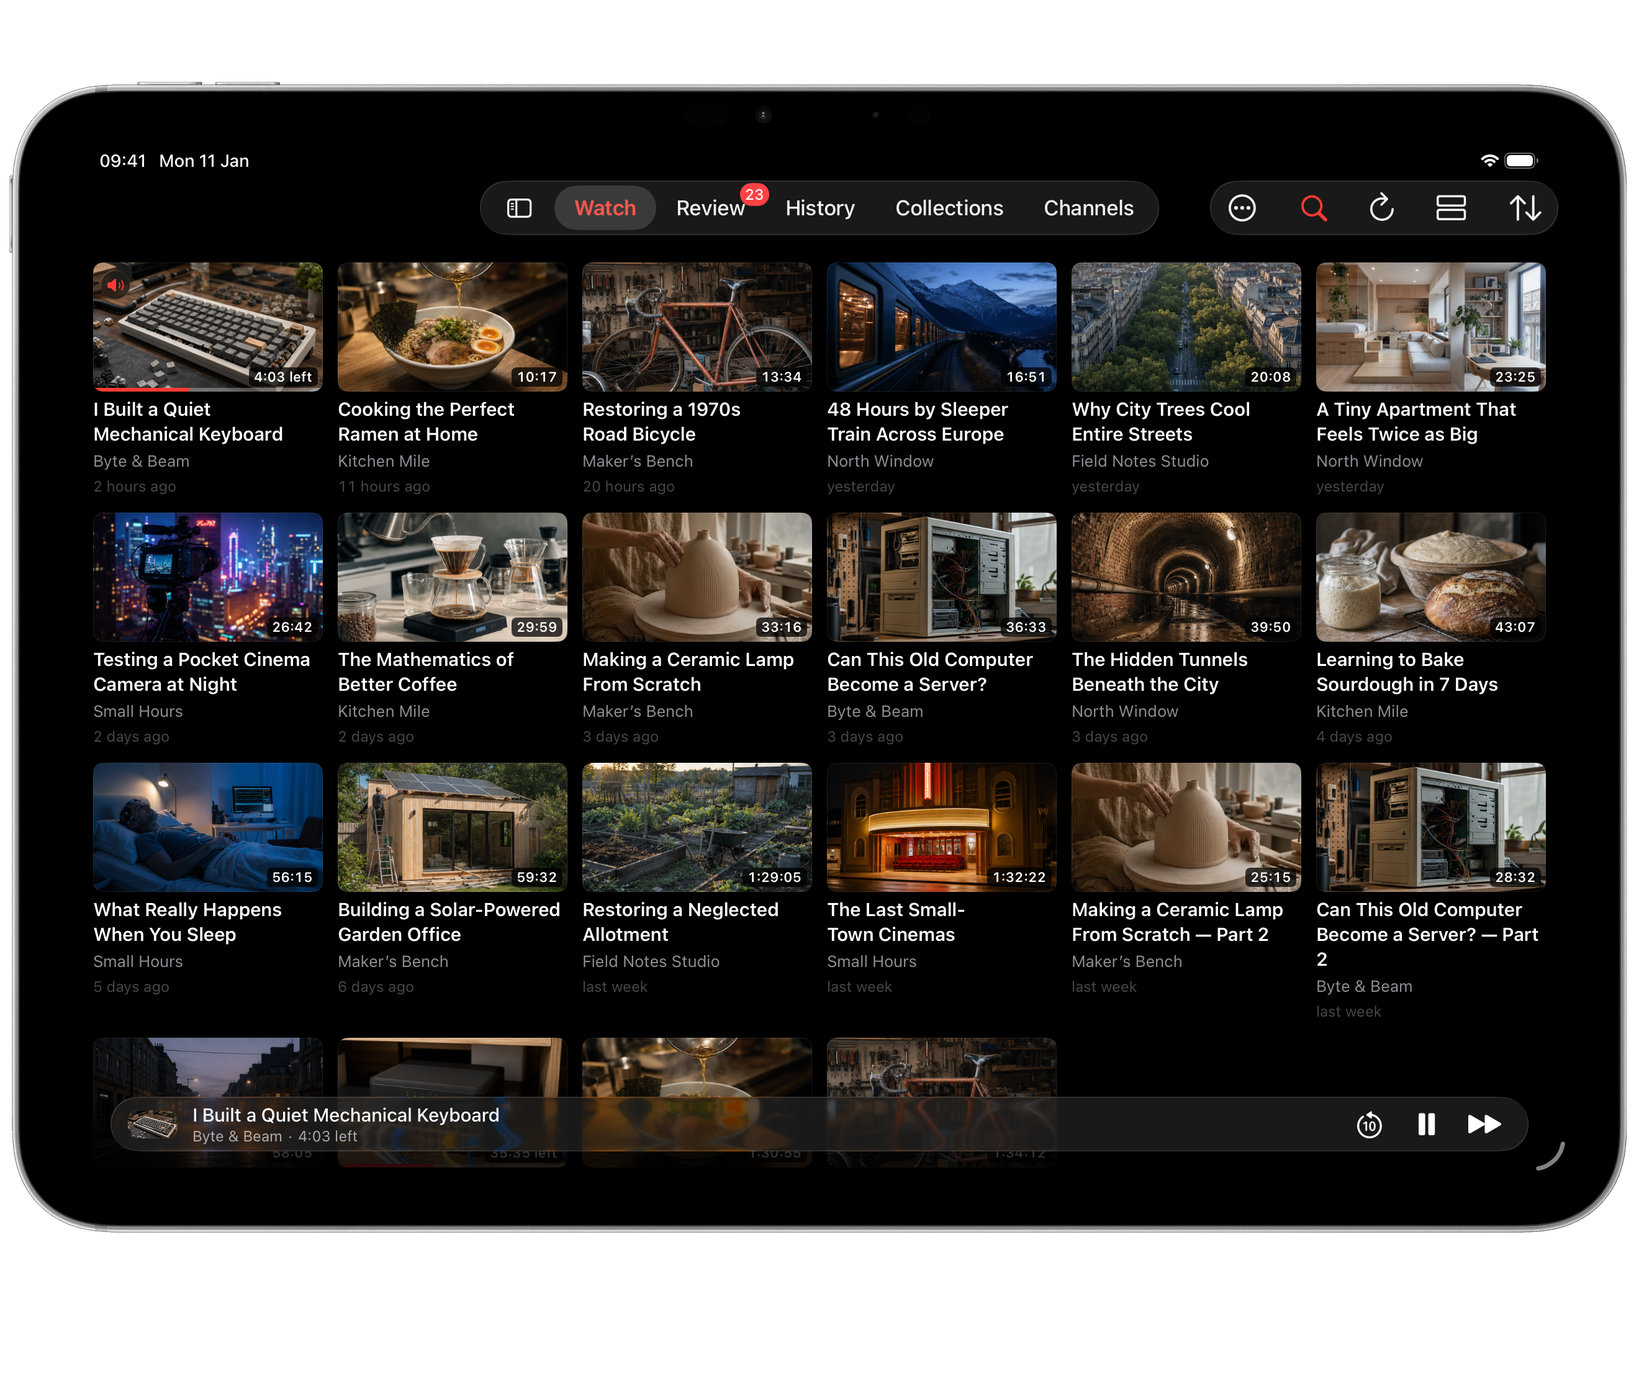The width and height of the screenshot is (1639, 1400).
Task: Tap the battery status icon
Action: coord(1521,161)
